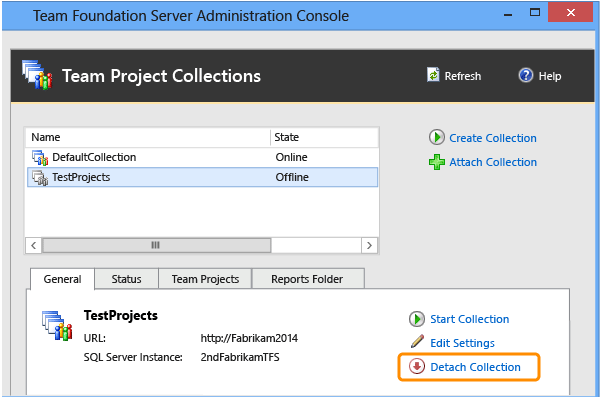Maximize the Administration Console window
The height and width of the screenshot is (398, 600).
[535, 13]
